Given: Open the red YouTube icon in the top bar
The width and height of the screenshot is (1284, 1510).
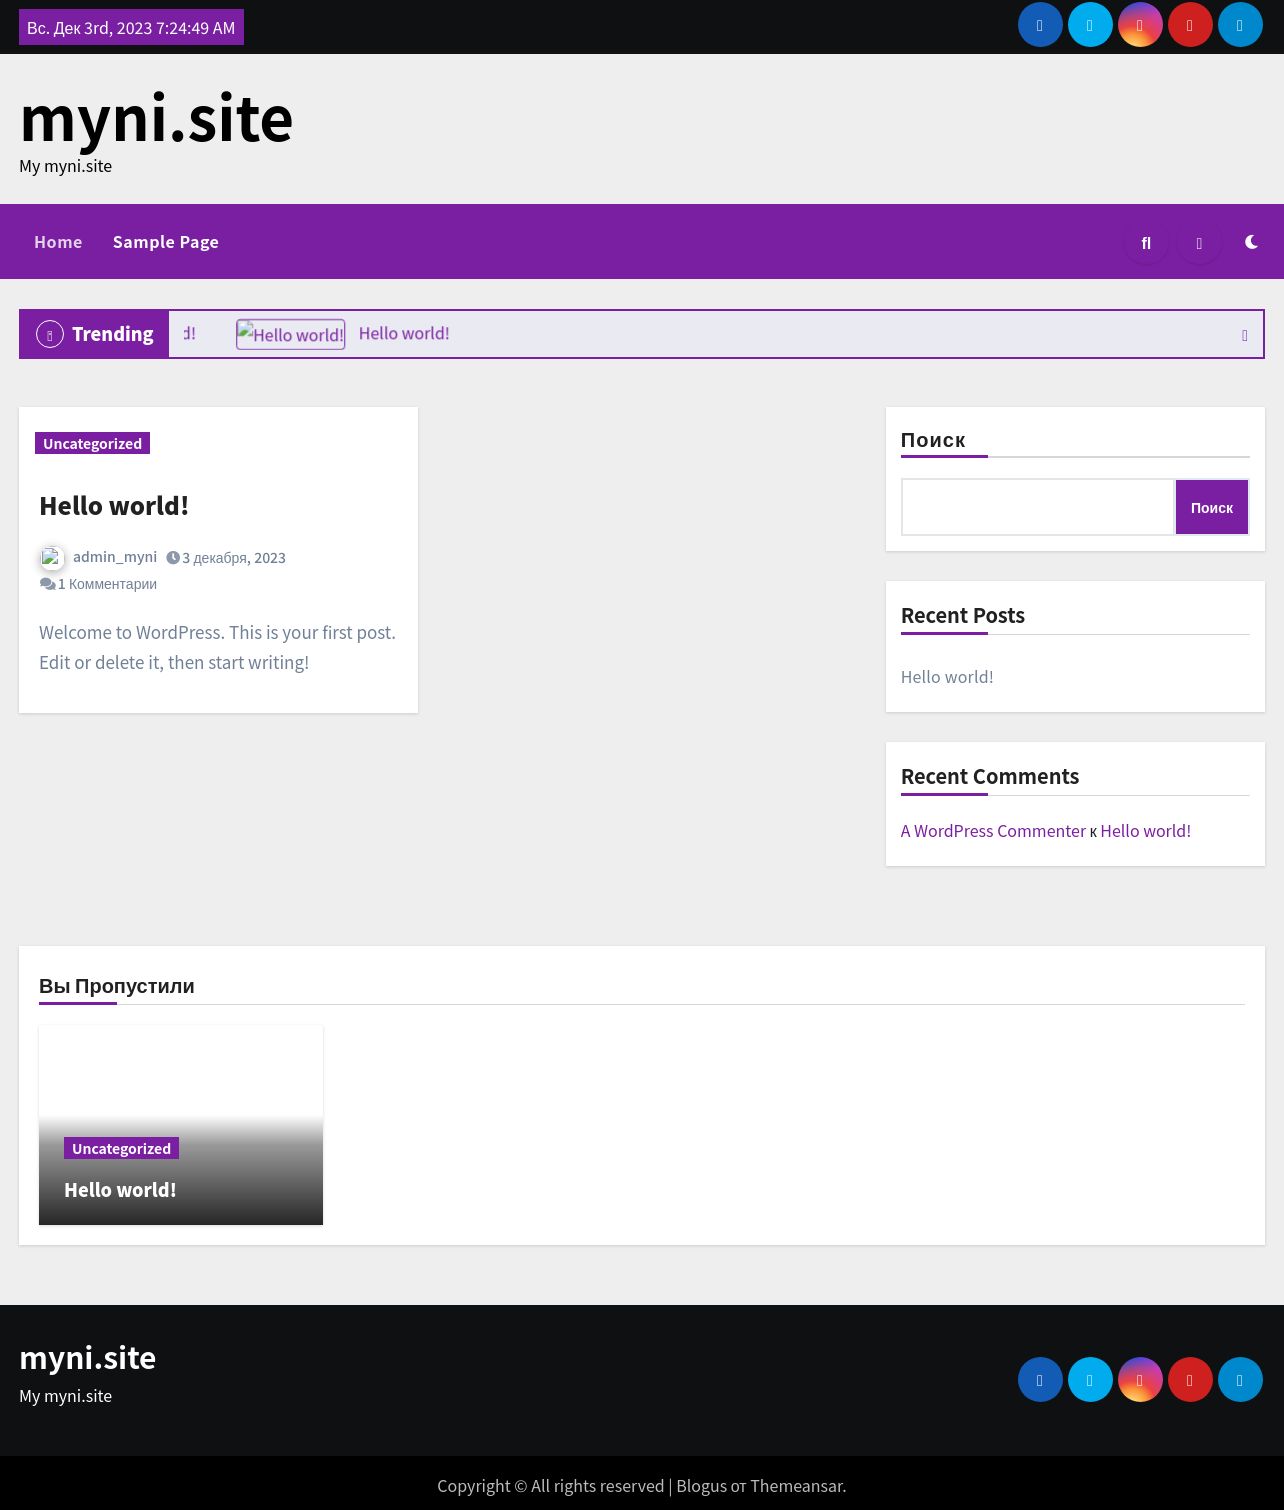Looking at the screenshot, I should (x=1190, y=25).
